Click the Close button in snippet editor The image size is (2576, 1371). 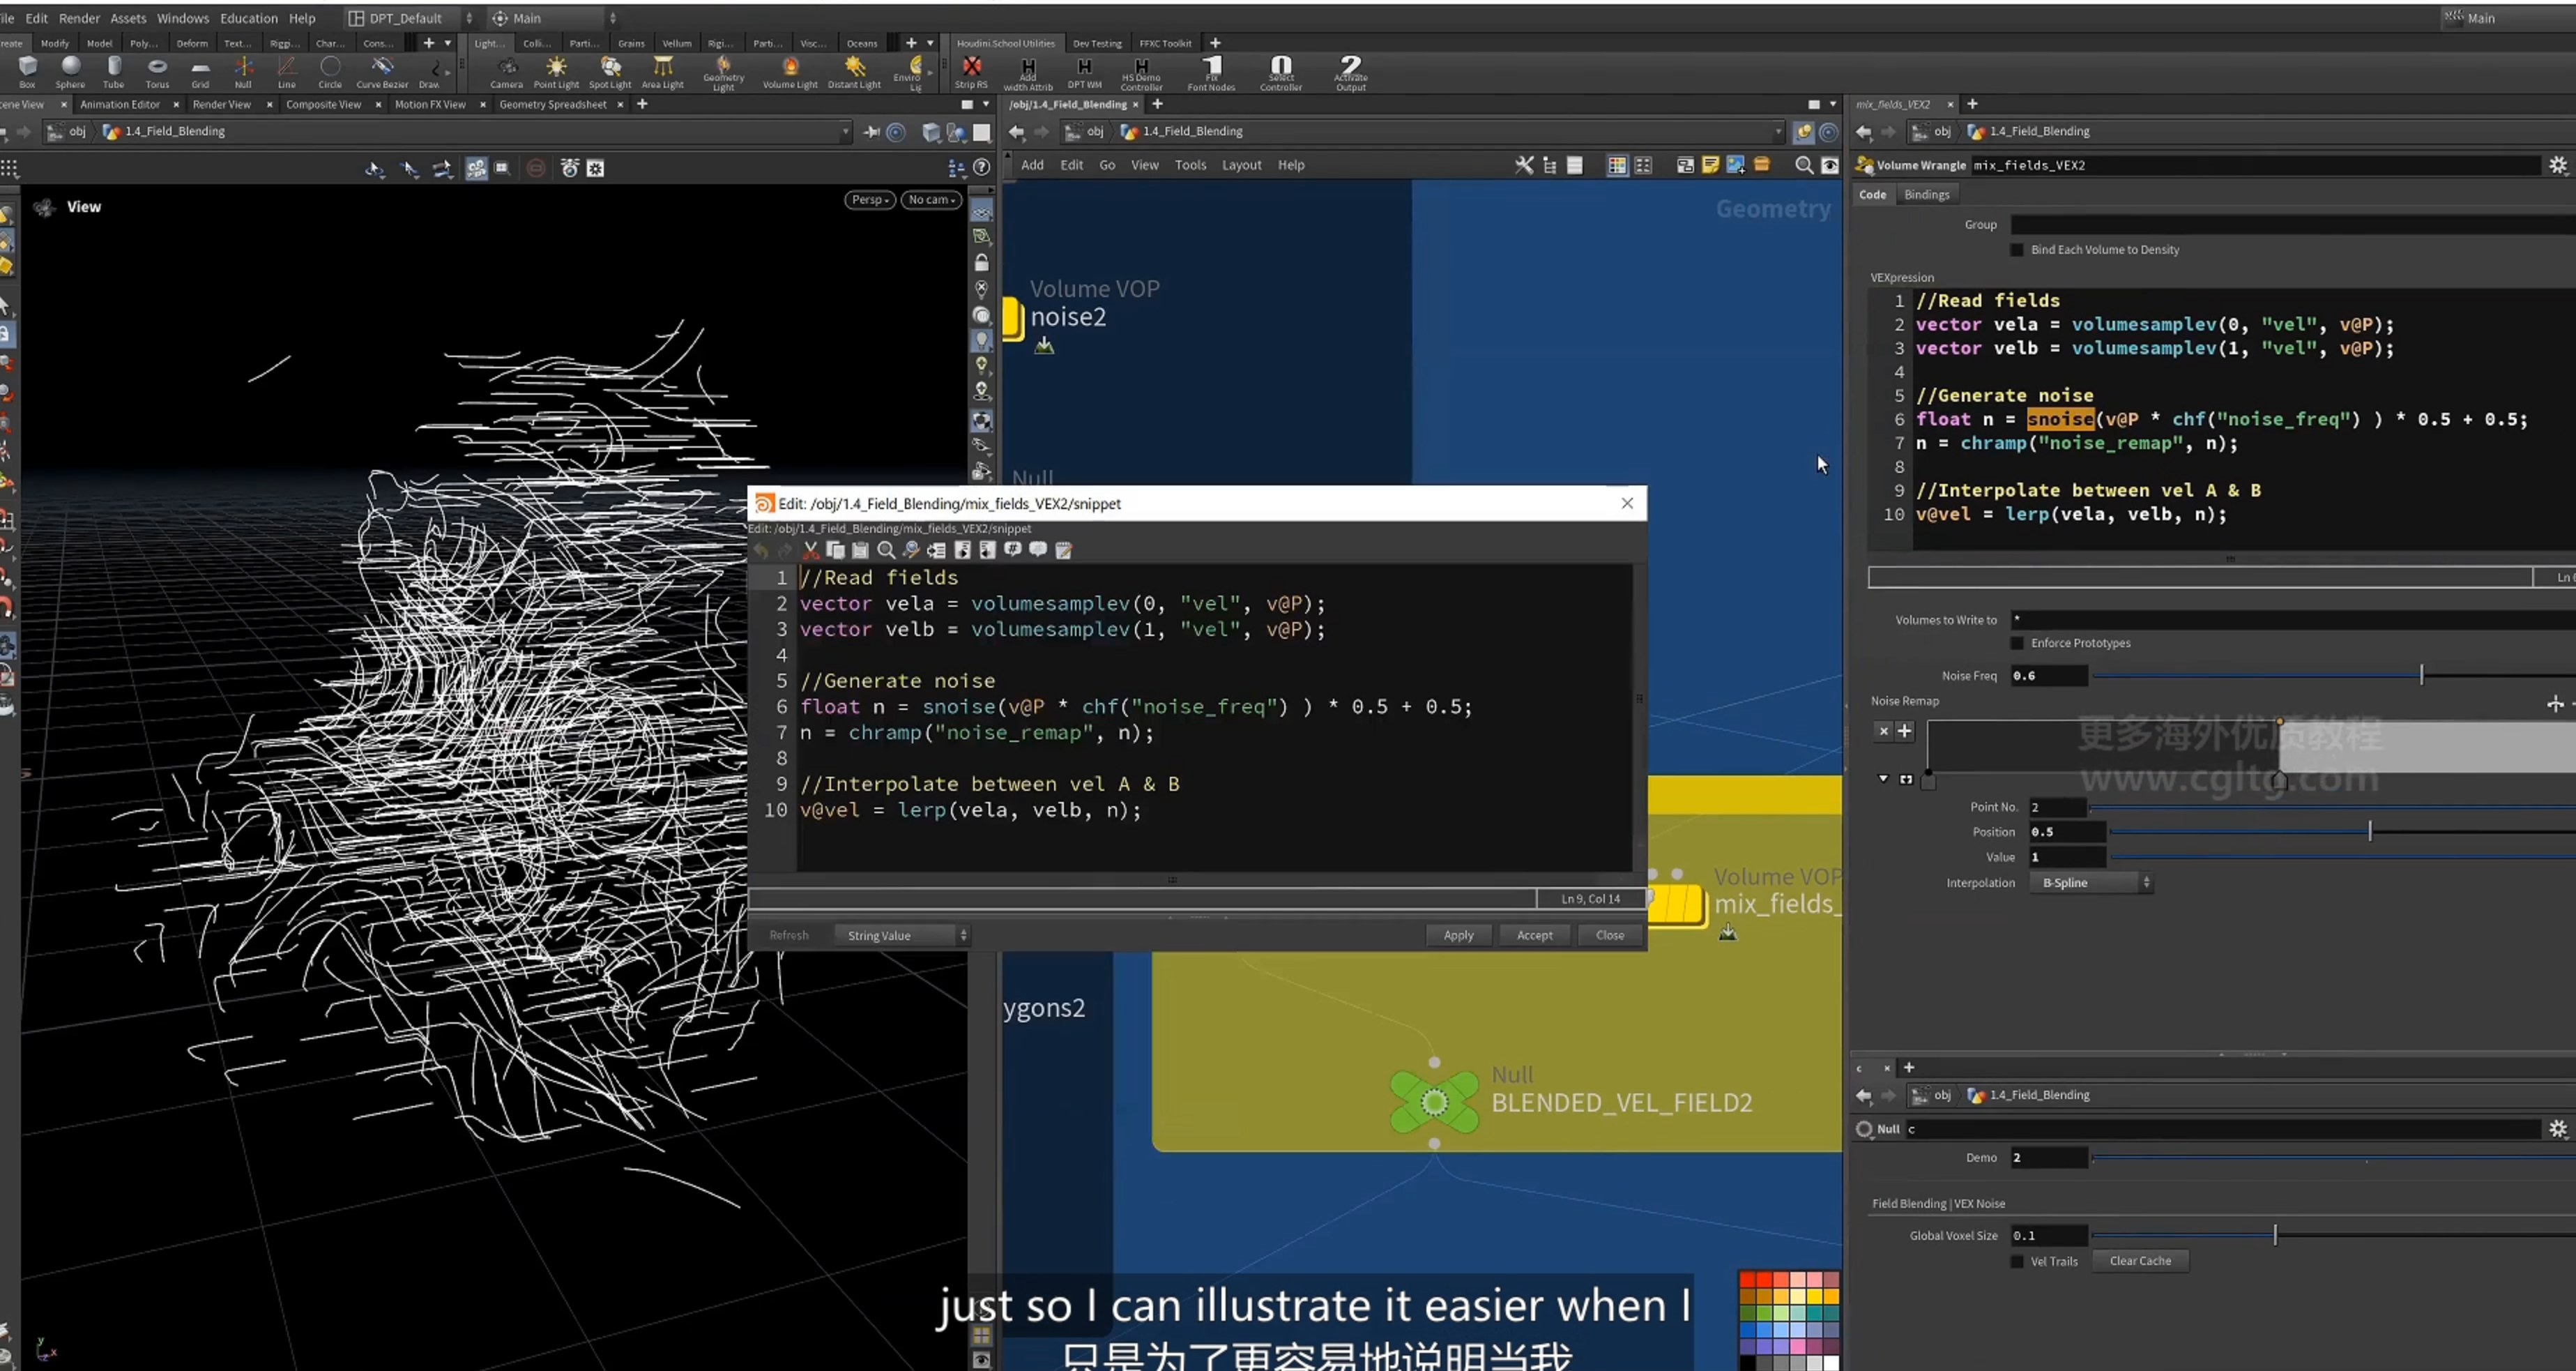click(x=1609, y=936)
